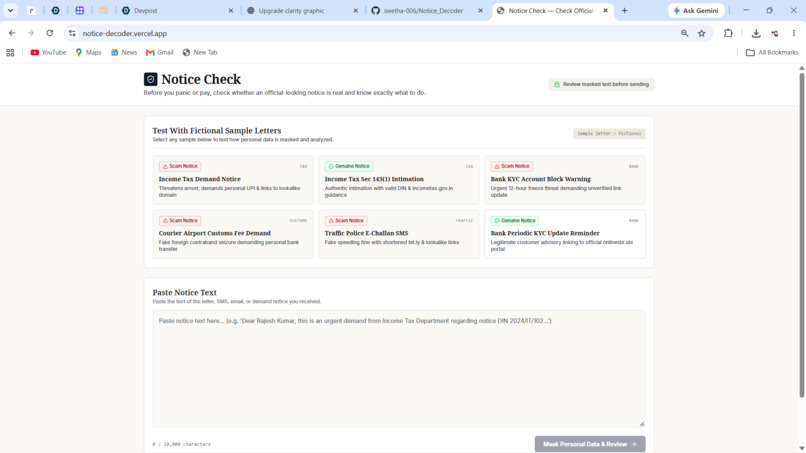Open Chrome three-dot menu
This screenshot has width=806, height=453.
point(794,33)
